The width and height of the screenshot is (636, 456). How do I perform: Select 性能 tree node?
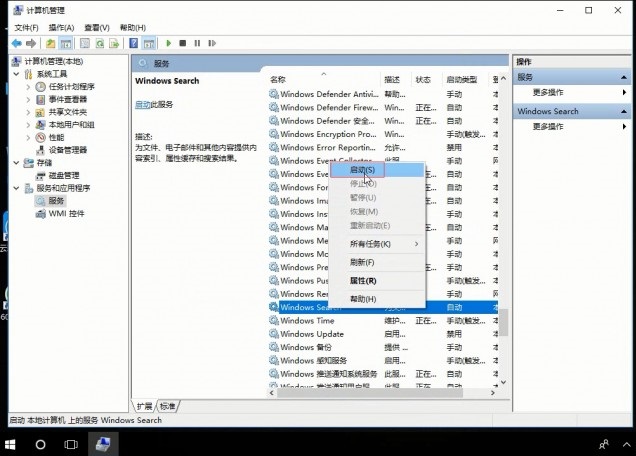coord(56,137)
